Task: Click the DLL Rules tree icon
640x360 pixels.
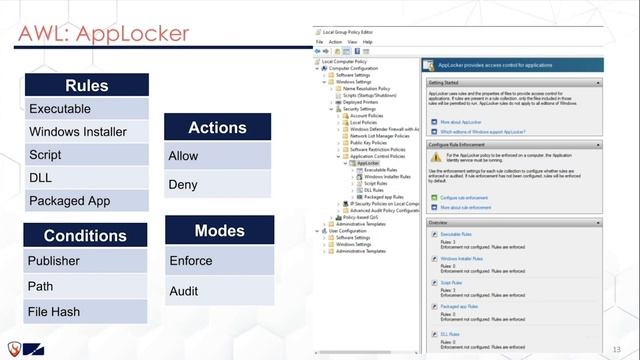Action: click(x=360, y=190)
